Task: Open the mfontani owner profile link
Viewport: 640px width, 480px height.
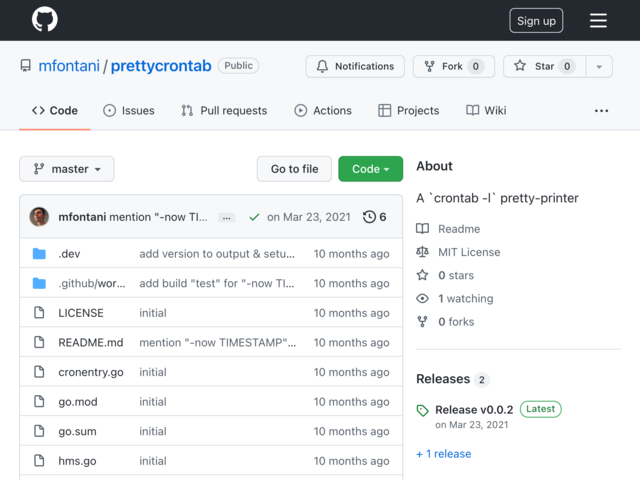Action: [69, 66]
